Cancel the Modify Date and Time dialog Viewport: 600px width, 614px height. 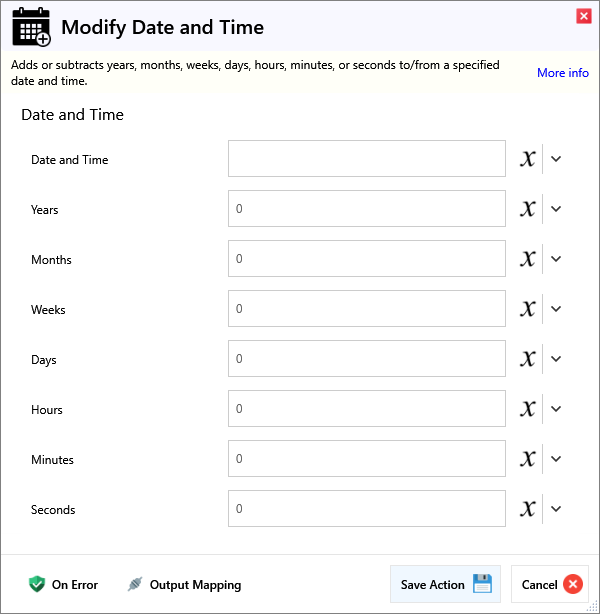[550, 585]
